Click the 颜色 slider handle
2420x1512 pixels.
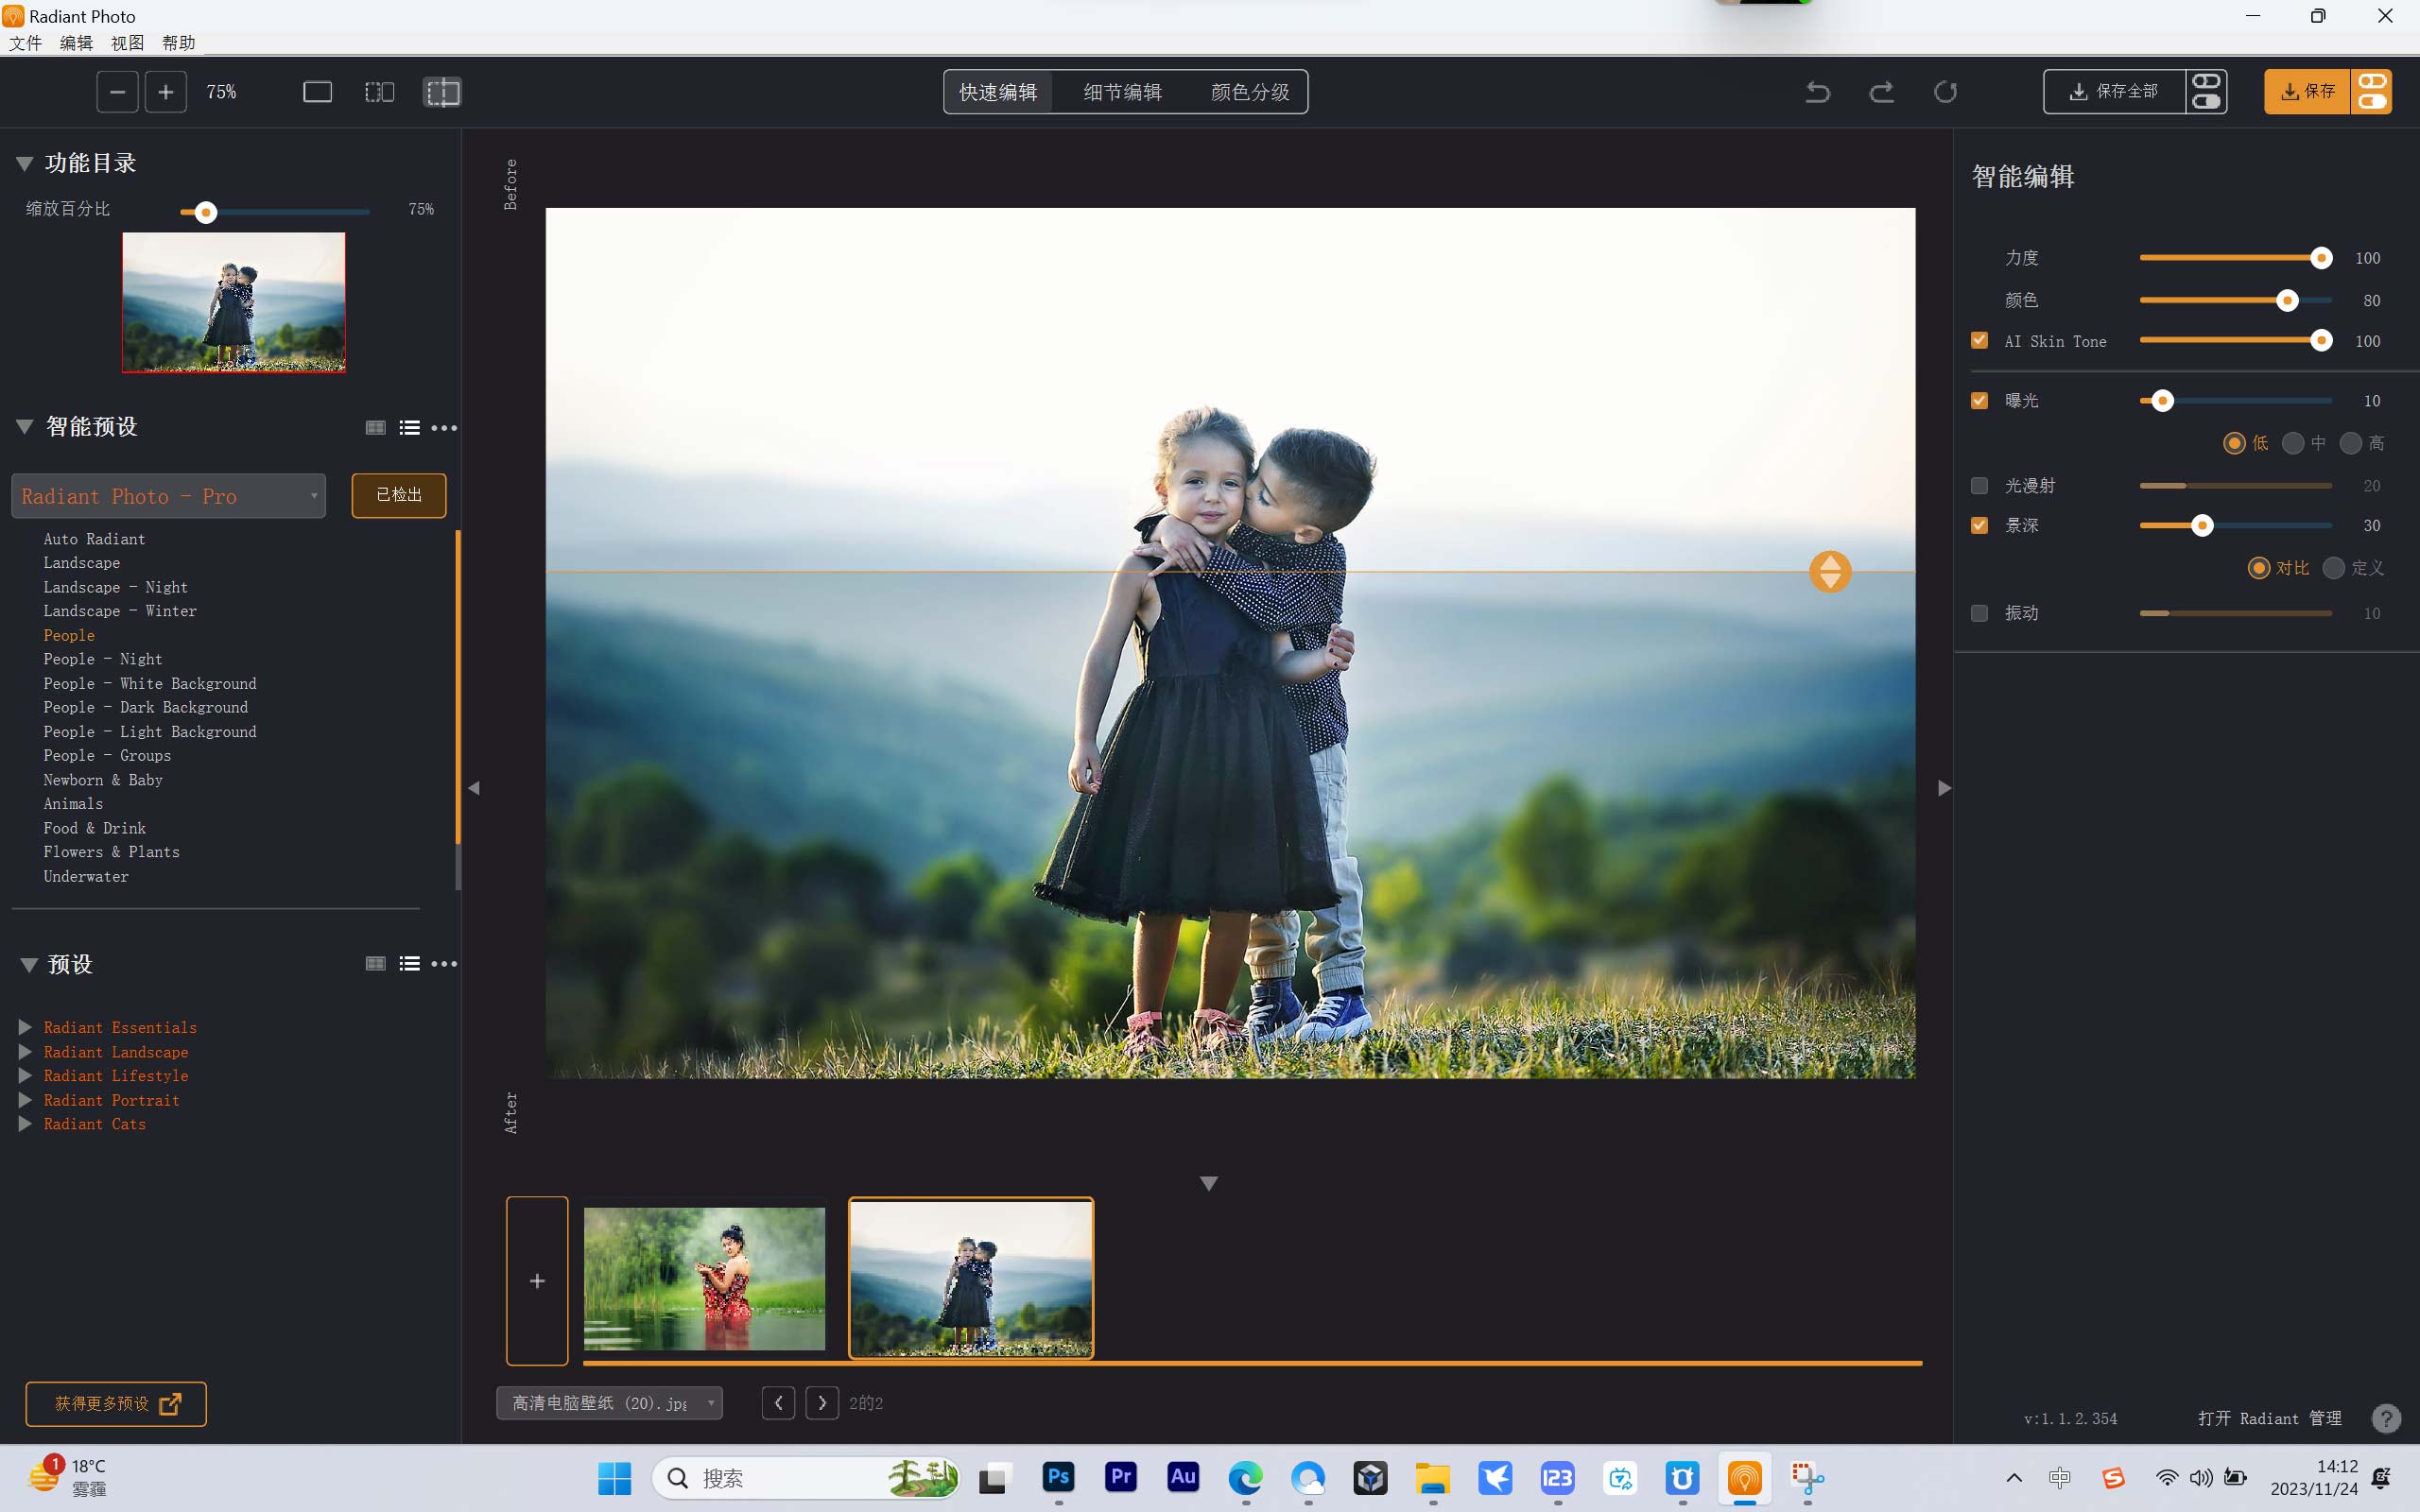click(x=2287, y=301)
